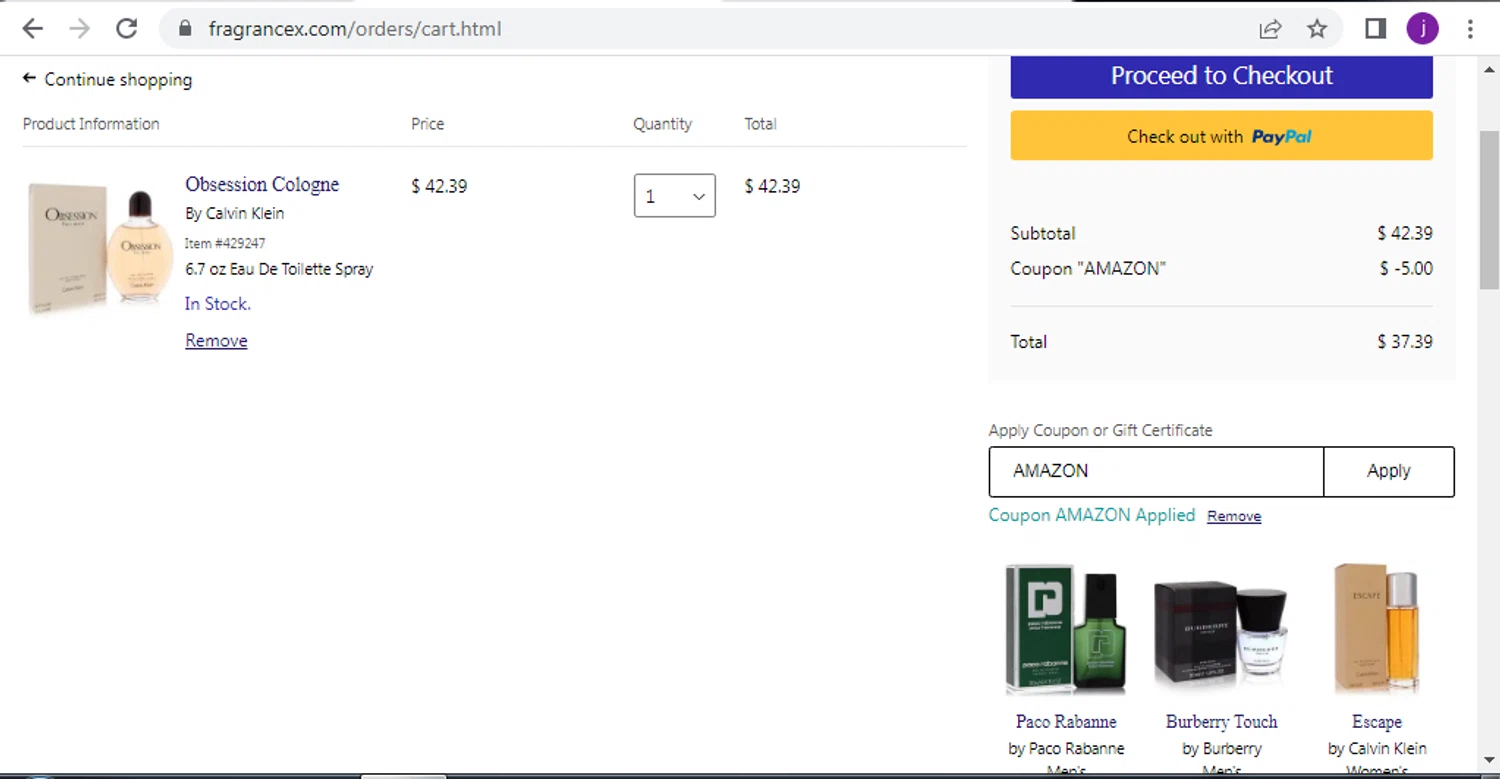Viewport: 1500px width, 779px height.
Task: Check out with PayPal button
Action: pos(1221,136)
